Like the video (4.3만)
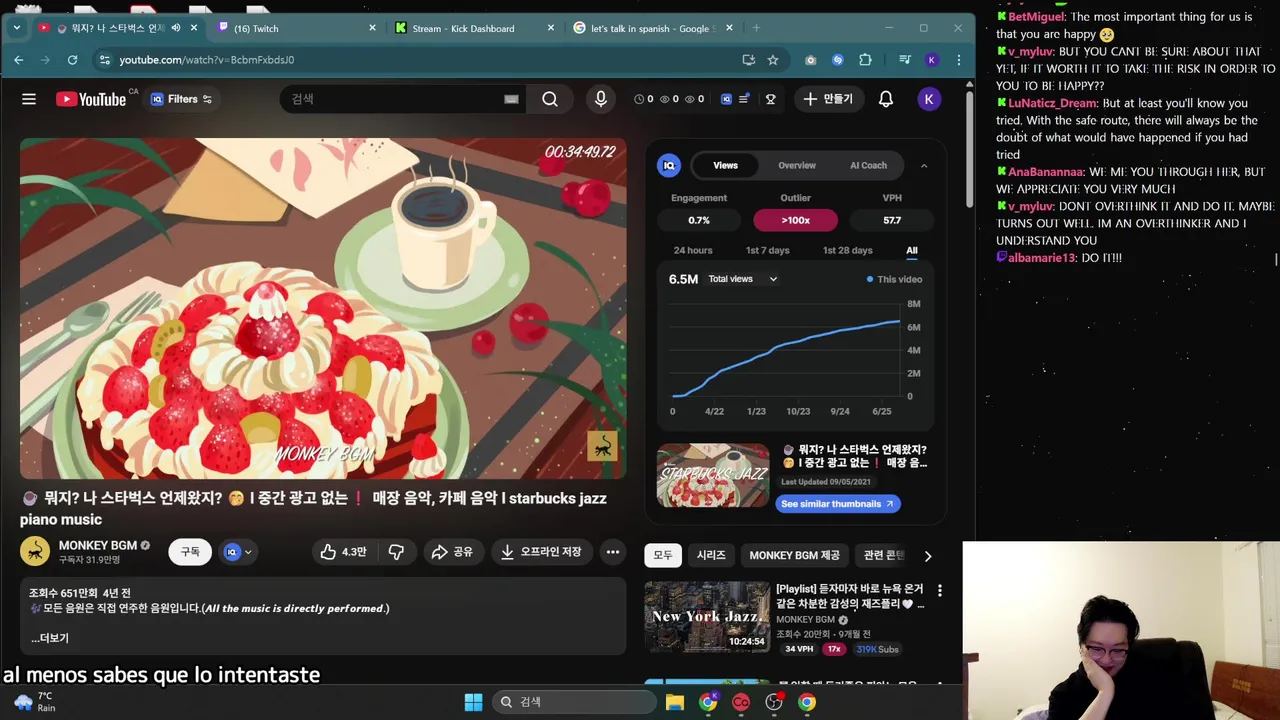1280x720 pixels. pyautogui.click(x=343, y=552)
